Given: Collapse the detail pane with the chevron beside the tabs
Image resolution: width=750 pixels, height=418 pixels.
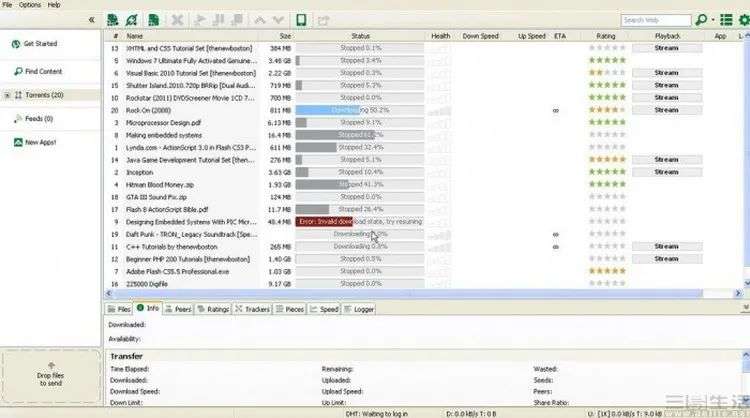Looking at the screenshot, I should (x=745, y=308).
